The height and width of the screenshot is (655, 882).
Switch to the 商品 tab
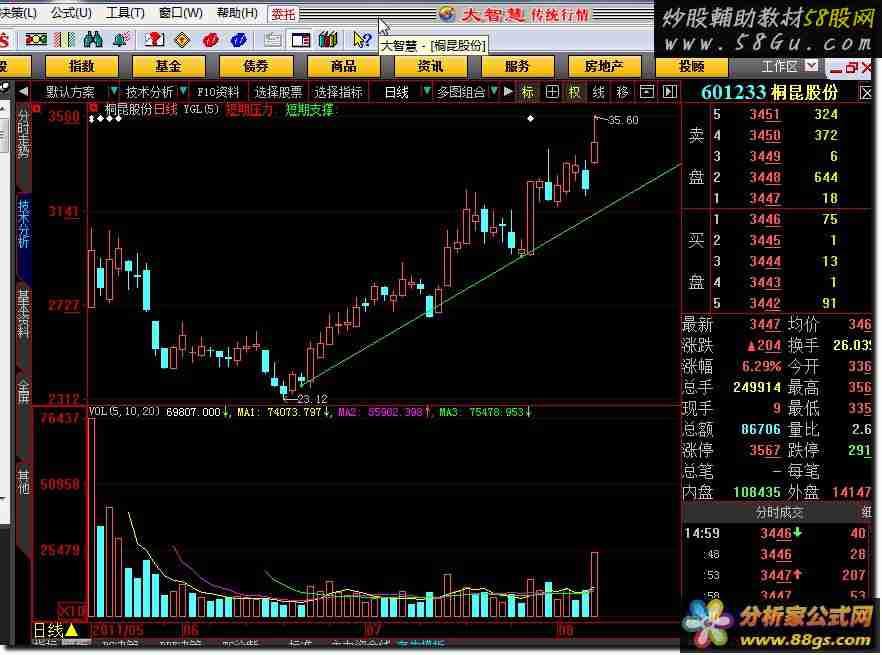point(344,66)
